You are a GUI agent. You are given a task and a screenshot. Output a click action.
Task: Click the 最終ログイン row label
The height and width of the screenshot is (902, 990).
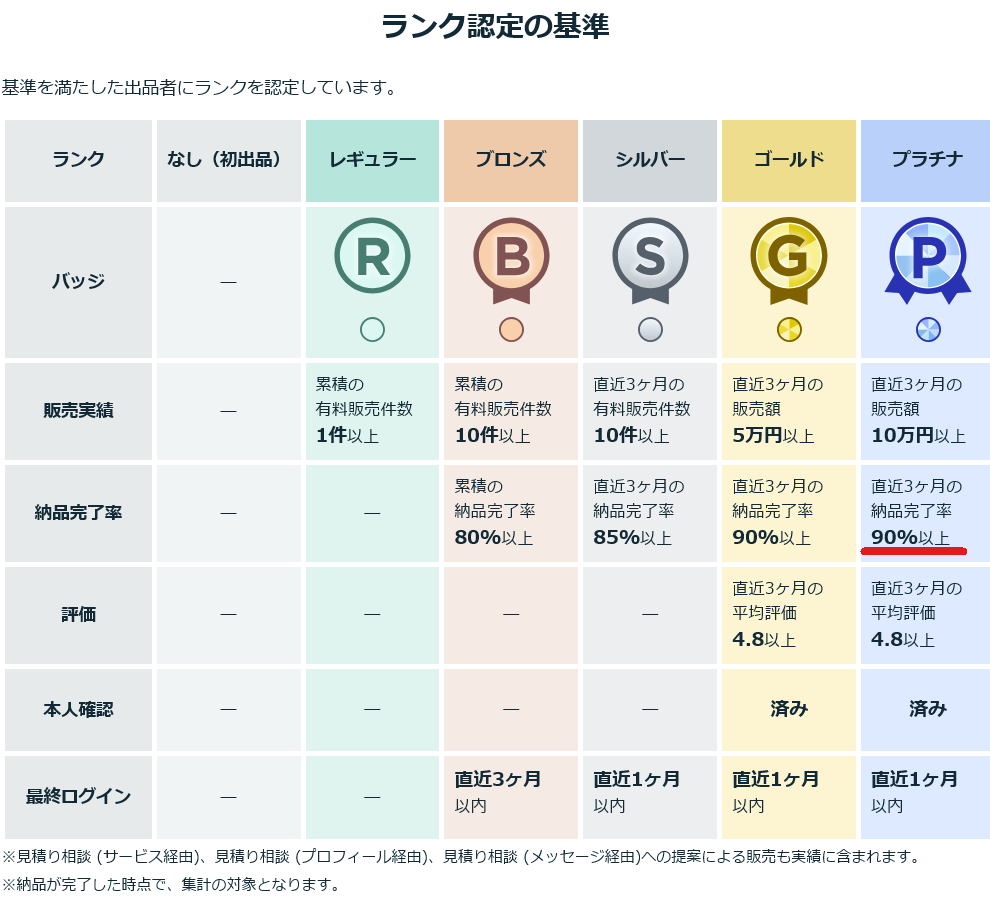[x=78, y=796]
